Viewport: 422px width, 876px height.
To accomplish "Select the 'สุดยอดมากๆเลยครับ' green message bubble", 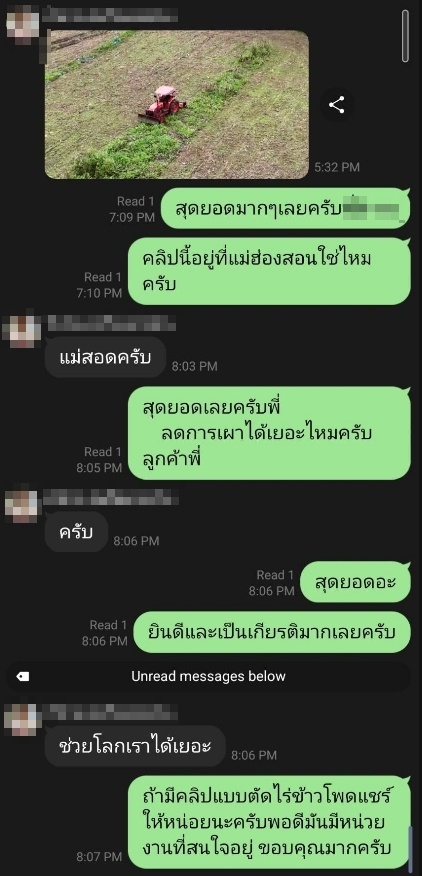I will coord(286,208).
